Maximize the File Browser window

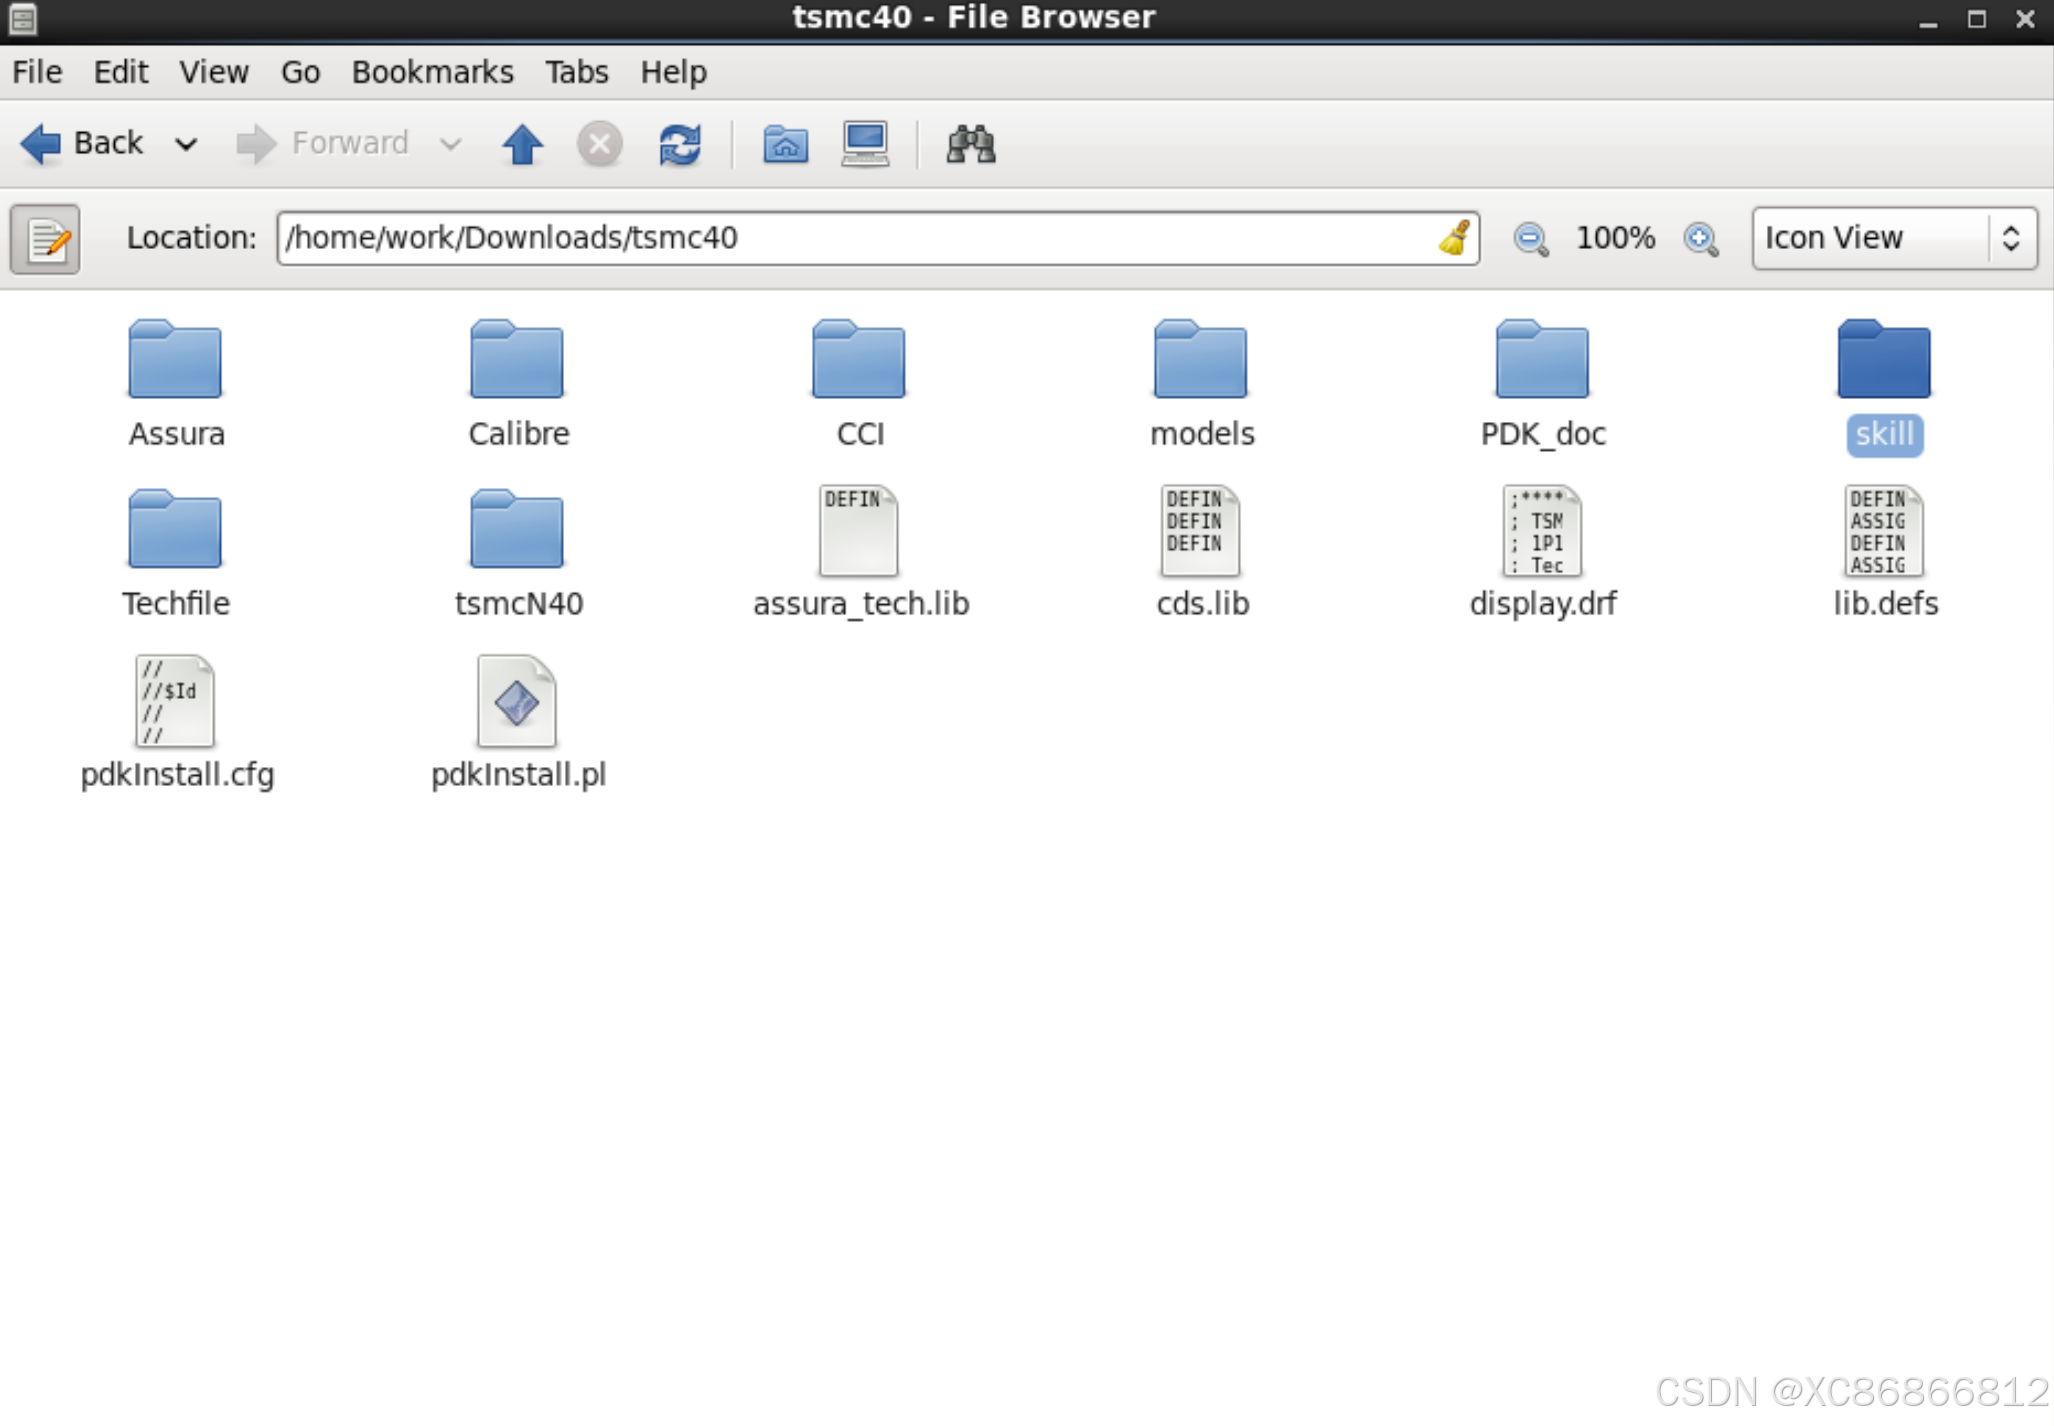1977,19
